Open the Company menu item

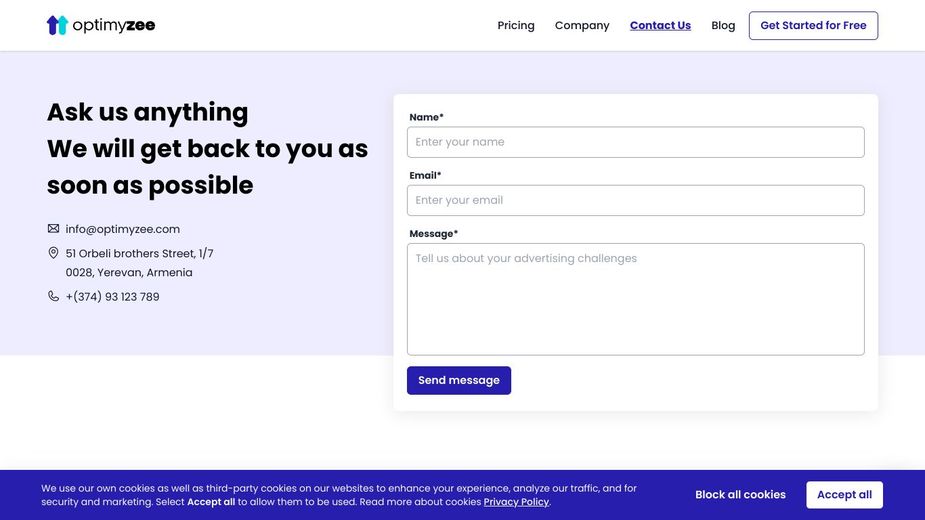click(x=582, y=25)
